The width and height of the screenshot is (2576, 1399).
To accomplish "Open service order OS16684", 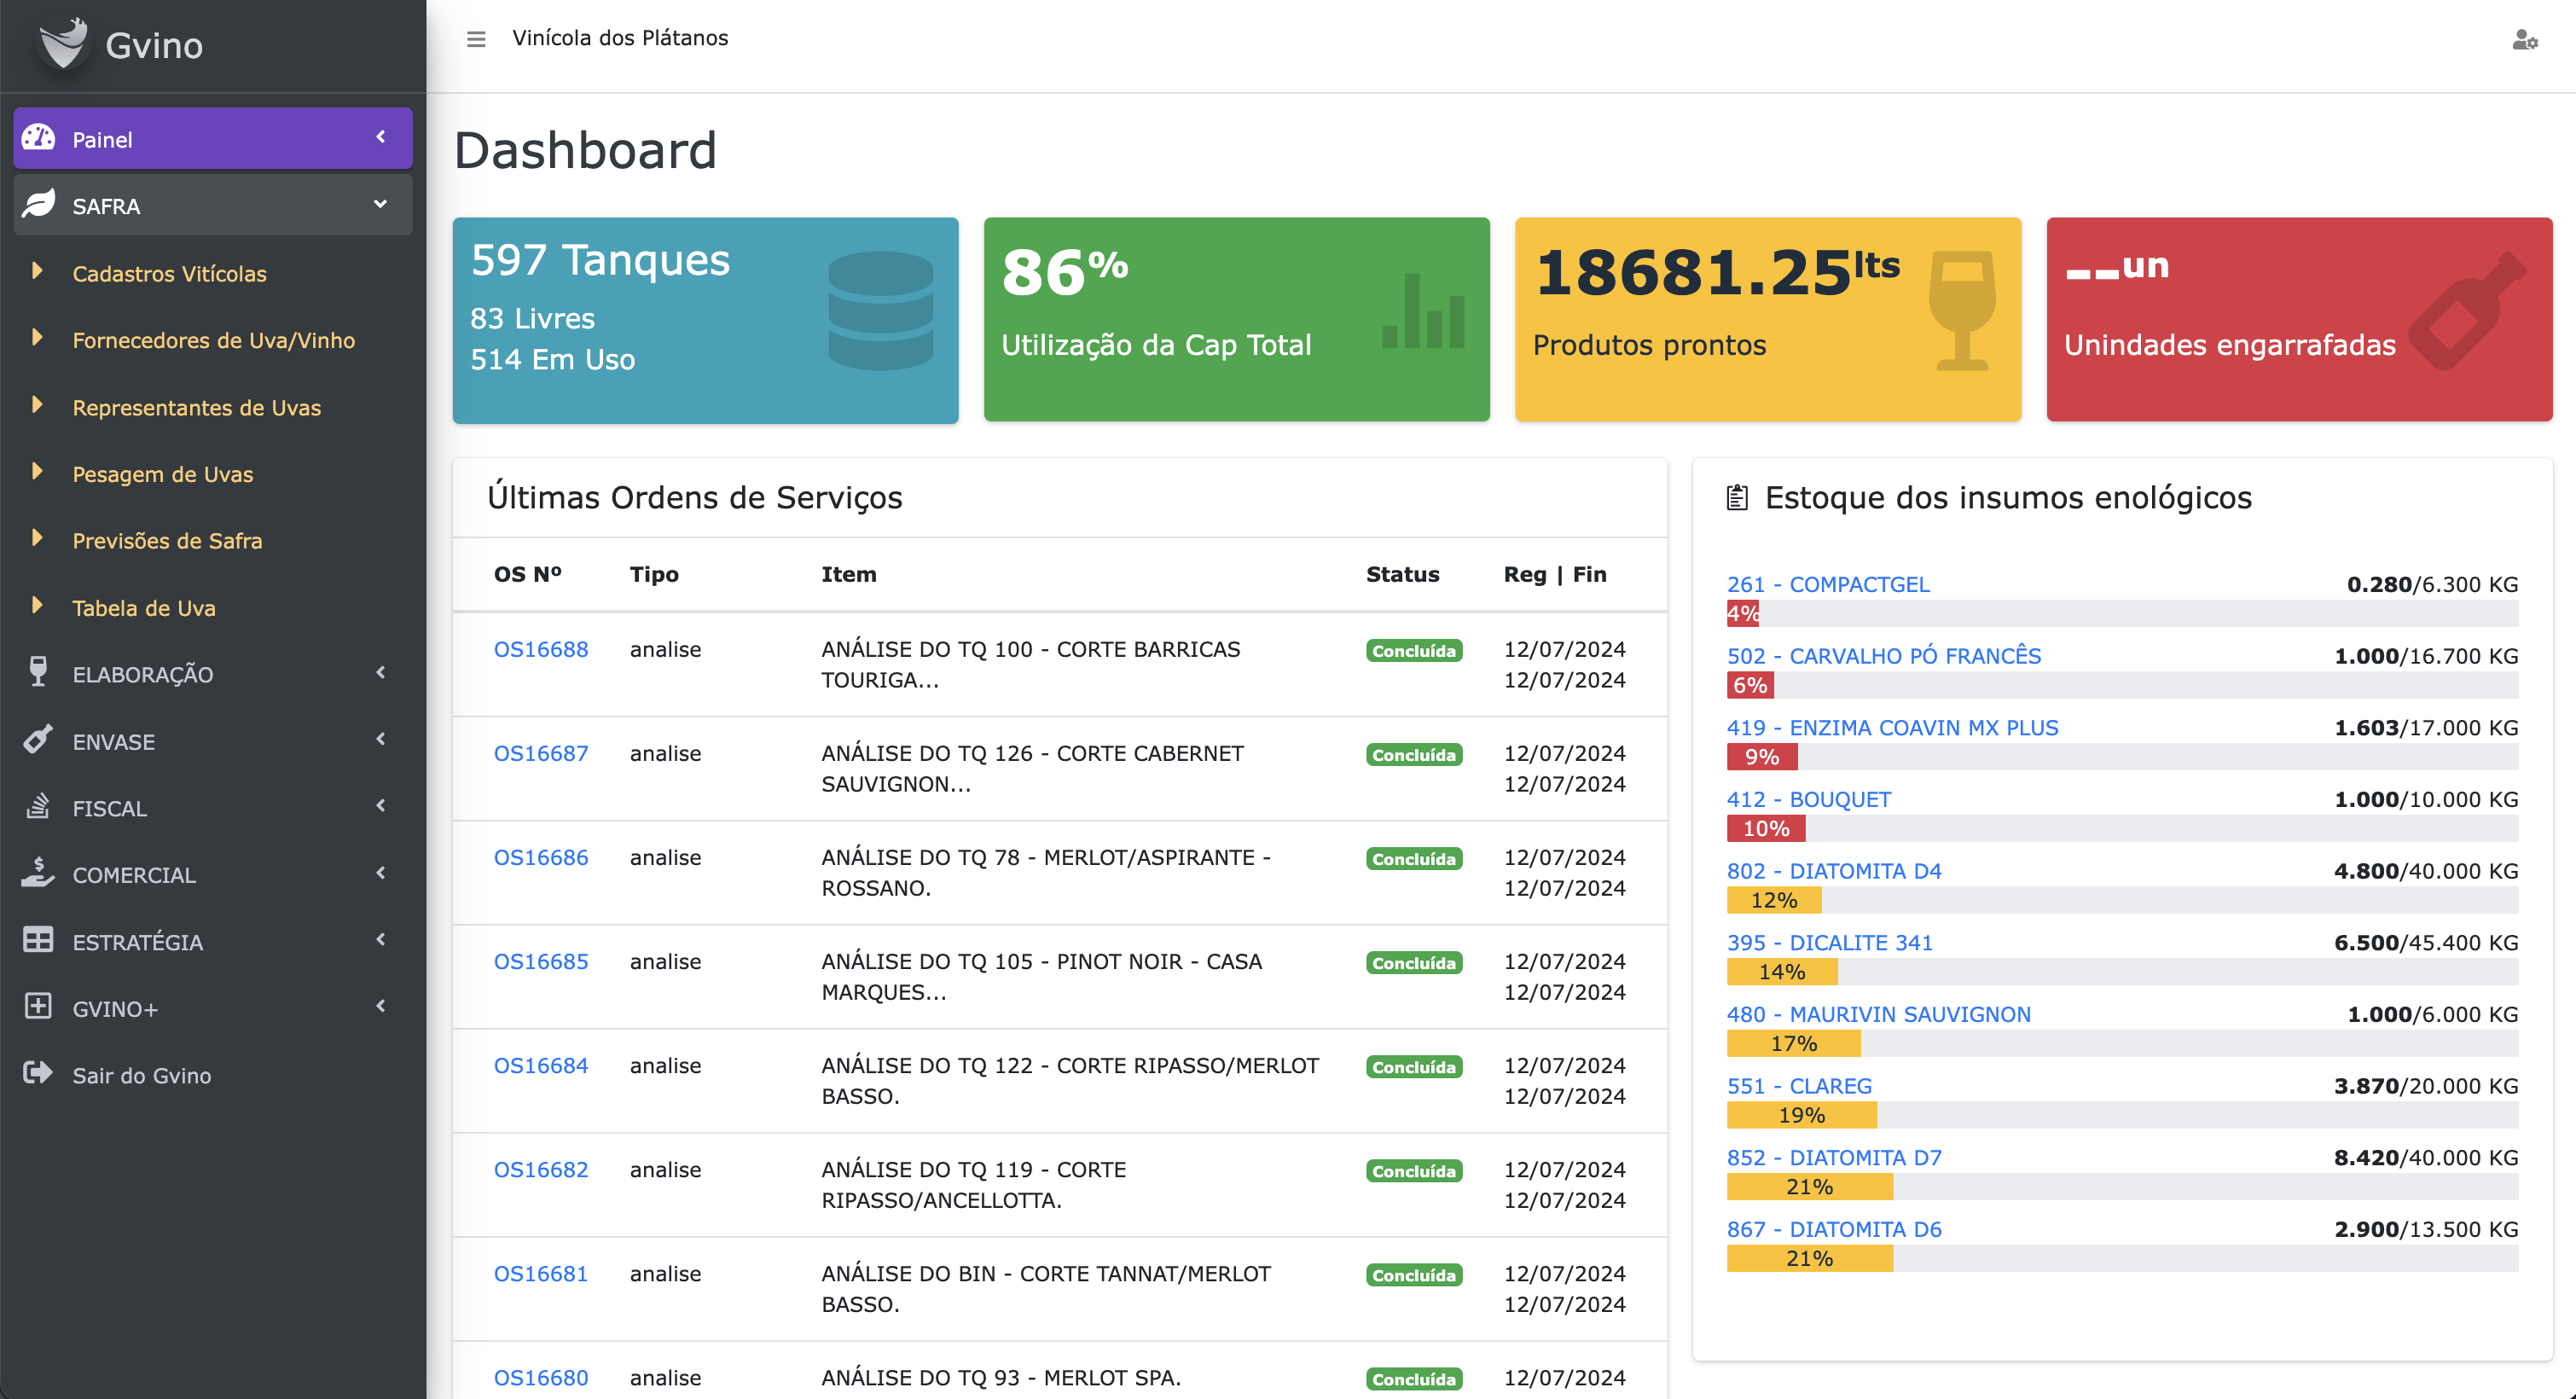I will coord(541,1066).
